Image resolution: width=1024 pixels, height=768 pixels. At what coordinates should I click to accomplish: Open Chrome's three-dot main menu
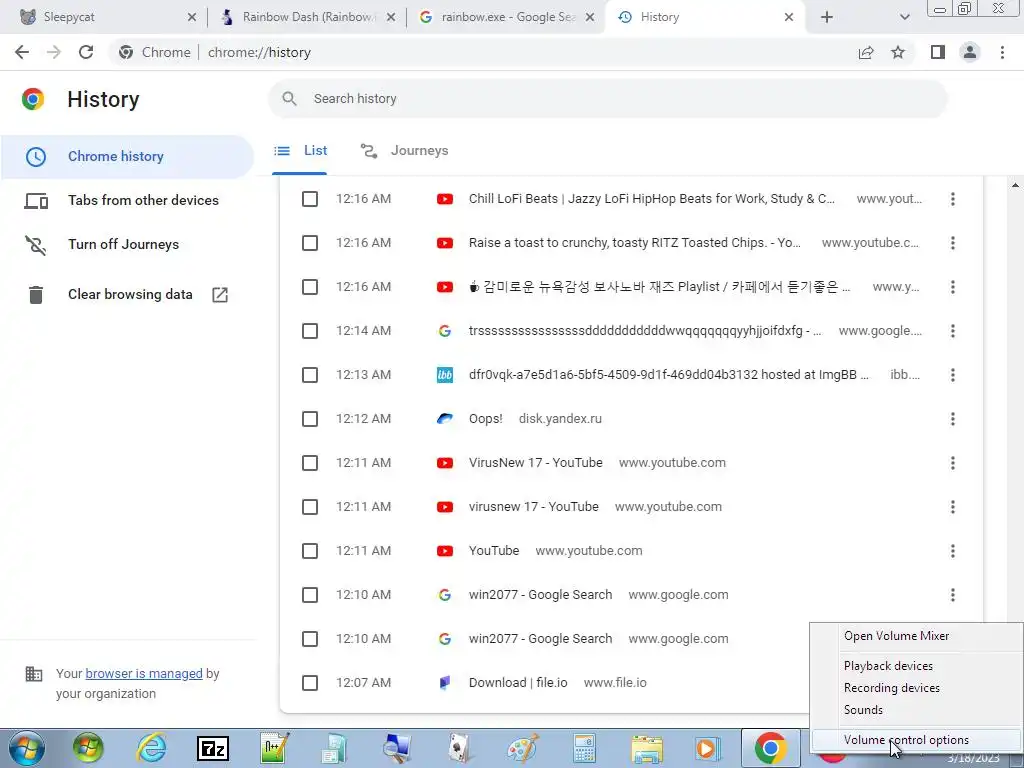(x=1002, y=52)
